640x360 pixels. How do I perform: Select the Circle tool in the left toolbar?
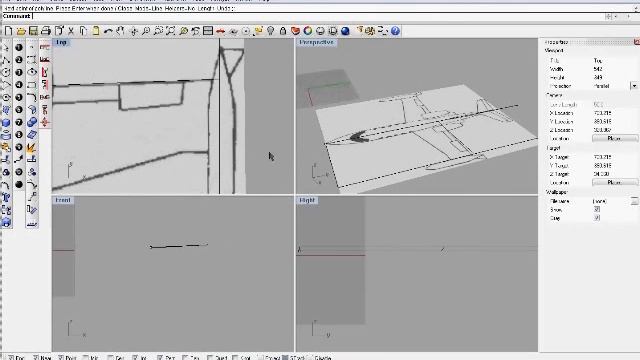[6, 73]
